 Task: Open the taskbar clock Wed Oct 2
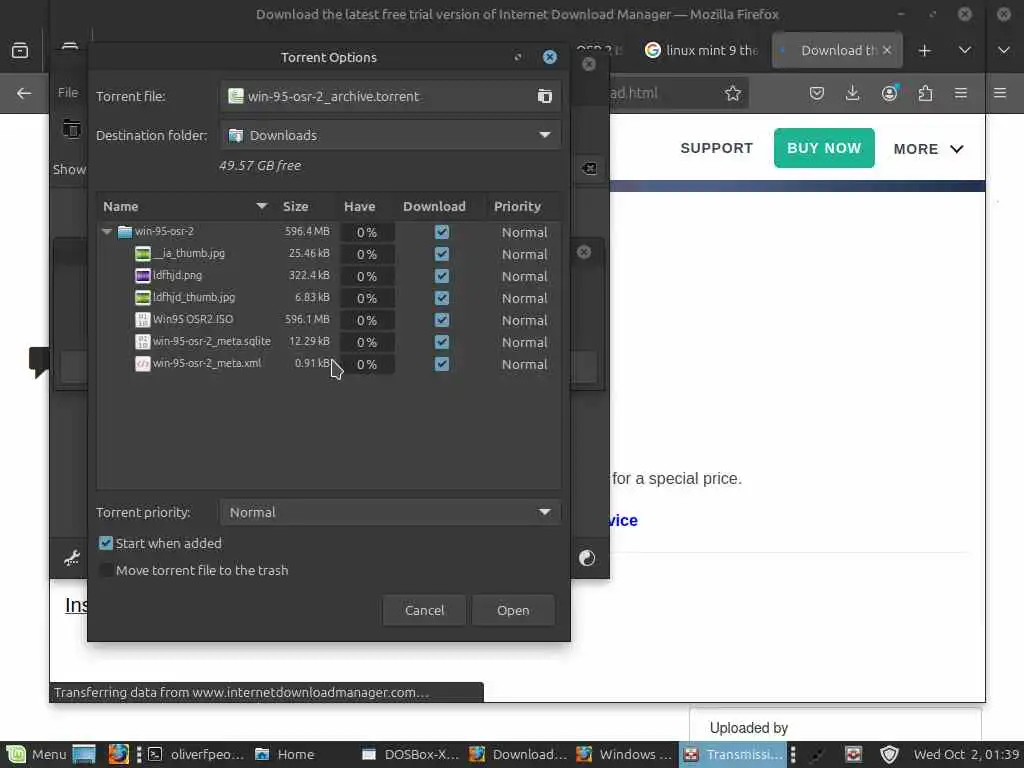[x=967, y=754]
